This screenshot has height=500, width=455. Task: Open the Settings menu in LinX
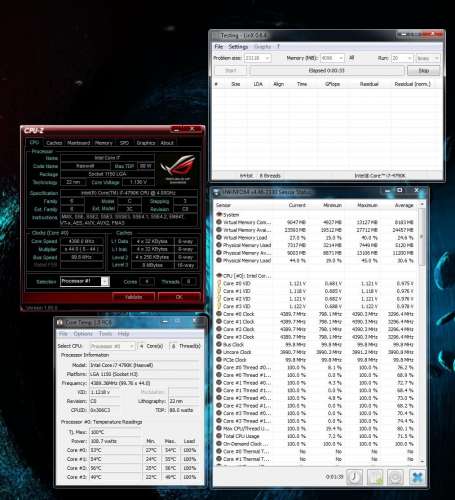pyautogui.click(x=238, y=46)
